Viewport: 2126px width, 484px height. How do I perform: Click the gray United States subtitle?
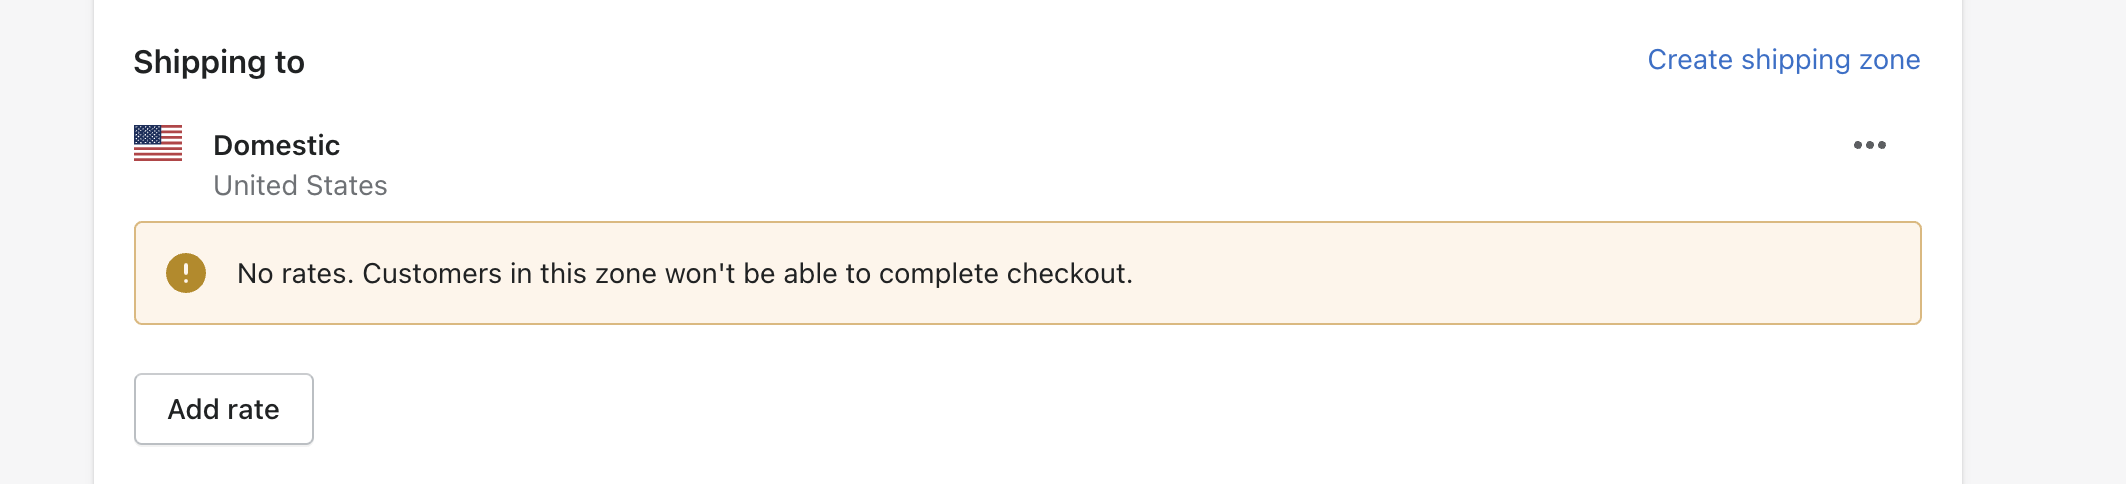(x=300, y=186)
